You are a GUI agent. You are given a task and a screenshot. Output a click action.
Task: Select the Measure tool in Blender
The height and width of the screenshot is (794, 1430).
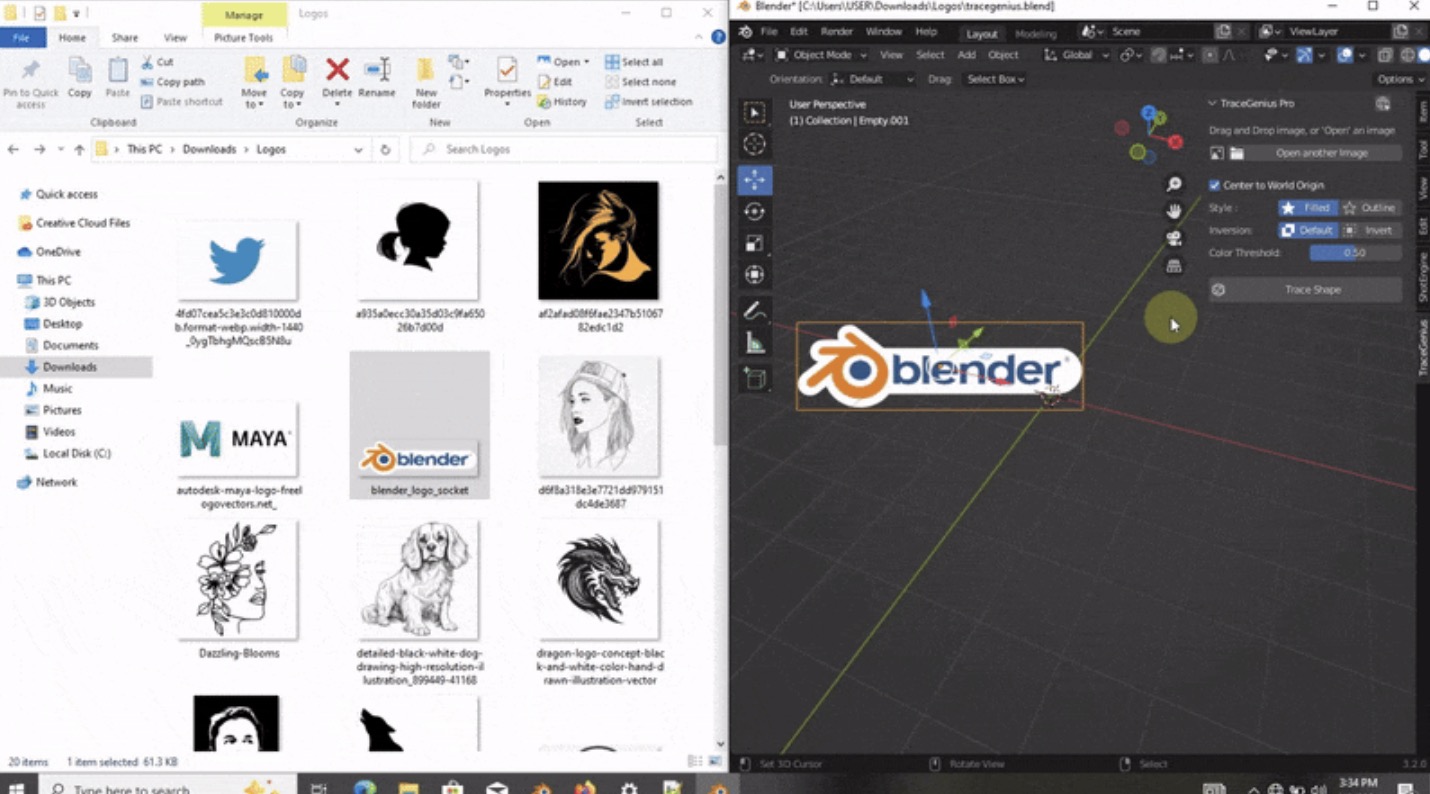point(754,343)
